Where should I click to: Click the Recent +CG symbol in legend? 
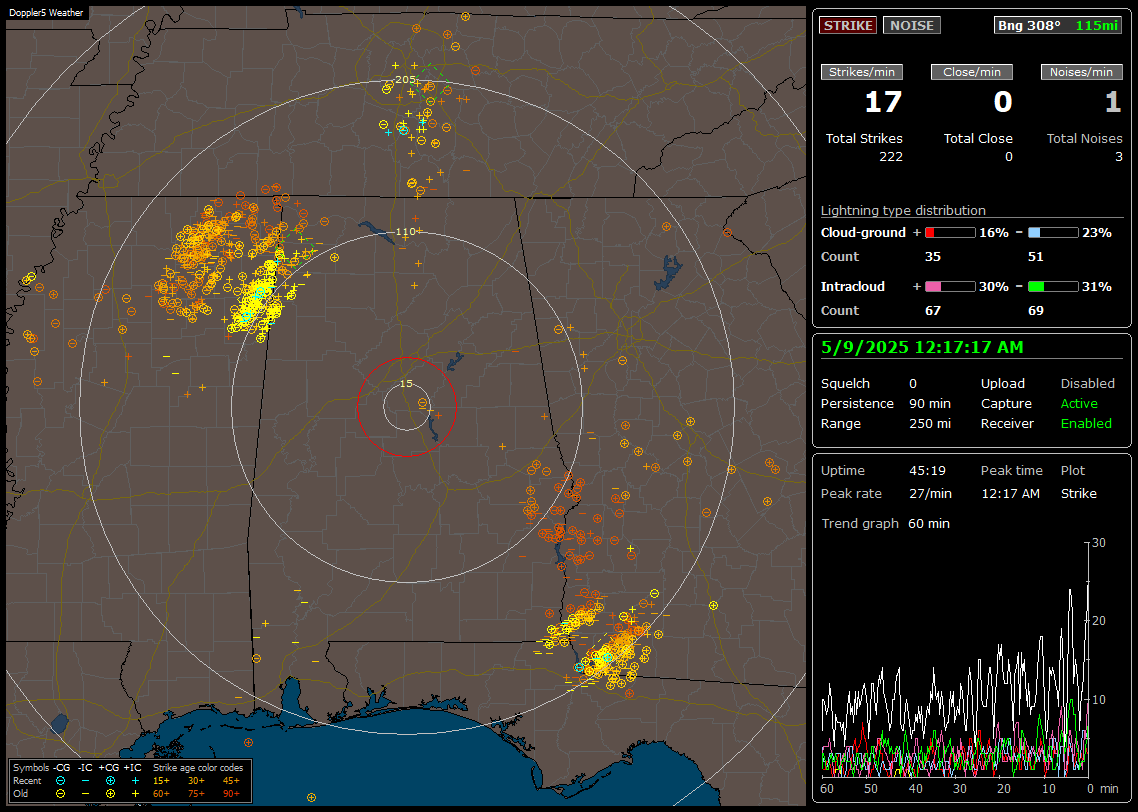pyautogui.click(x=110, y=781)
